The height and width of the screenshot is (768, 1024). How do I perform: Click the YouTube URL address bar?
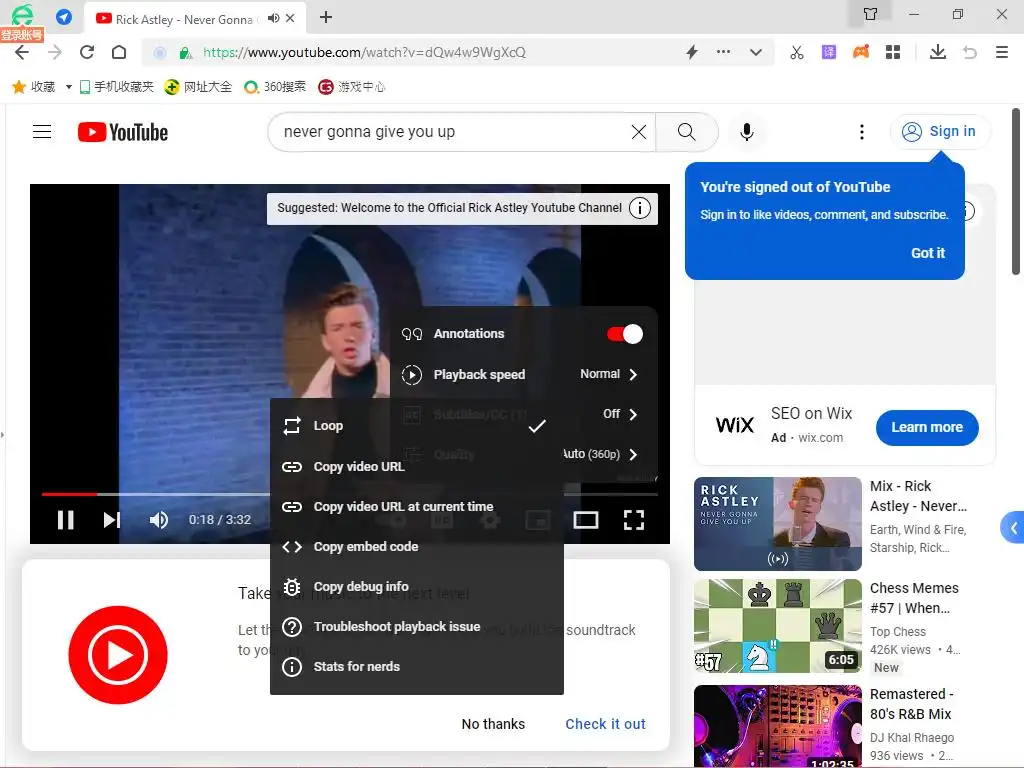tap(364, 52)
